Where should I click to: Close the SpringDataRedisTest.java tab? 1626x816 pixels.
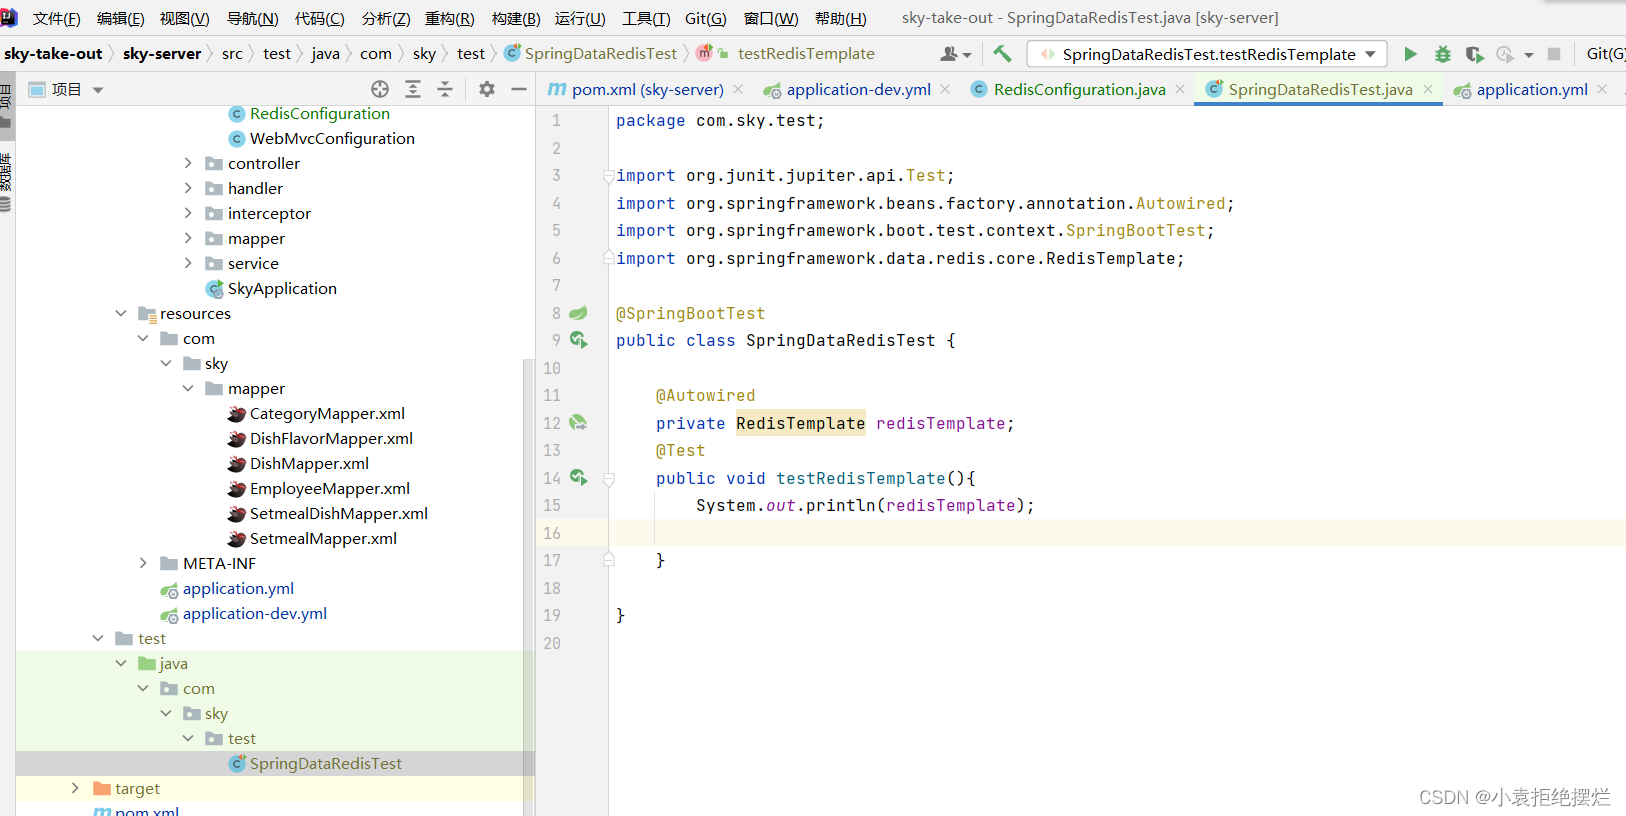point(1428,89)
